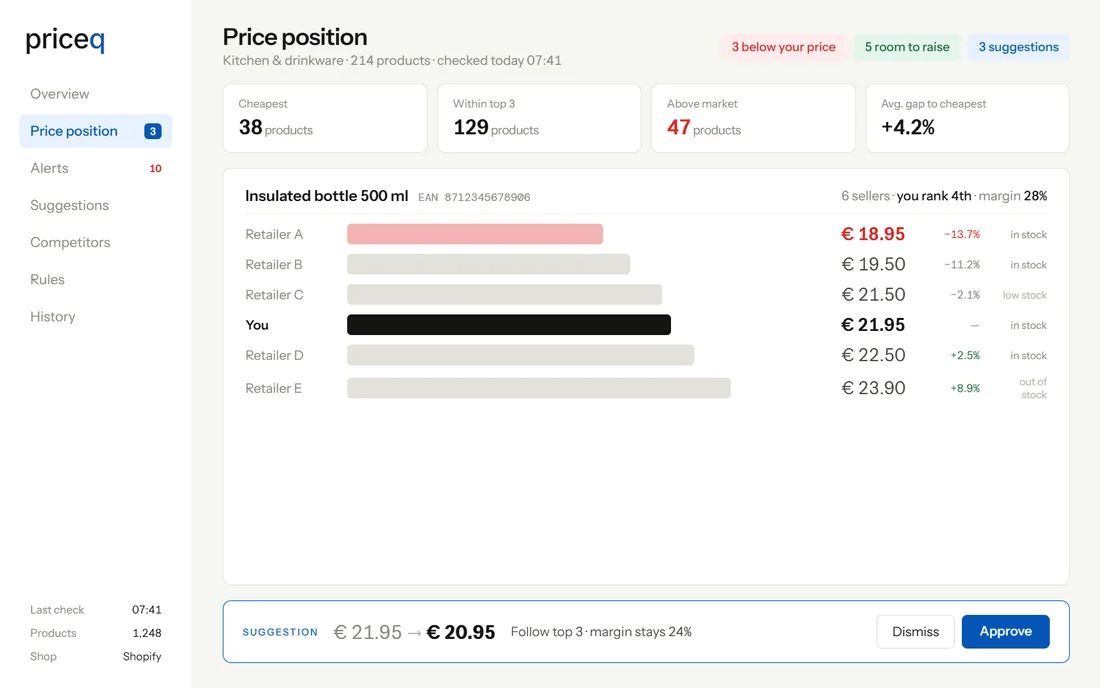Click the −11.2% difference value
Screen dimensions: 1100x688
pos(962,264)
